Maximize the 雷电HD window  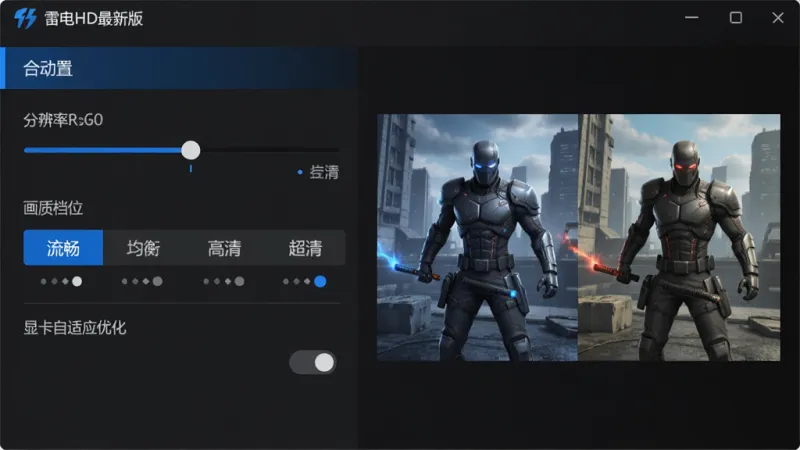[736, 18]
